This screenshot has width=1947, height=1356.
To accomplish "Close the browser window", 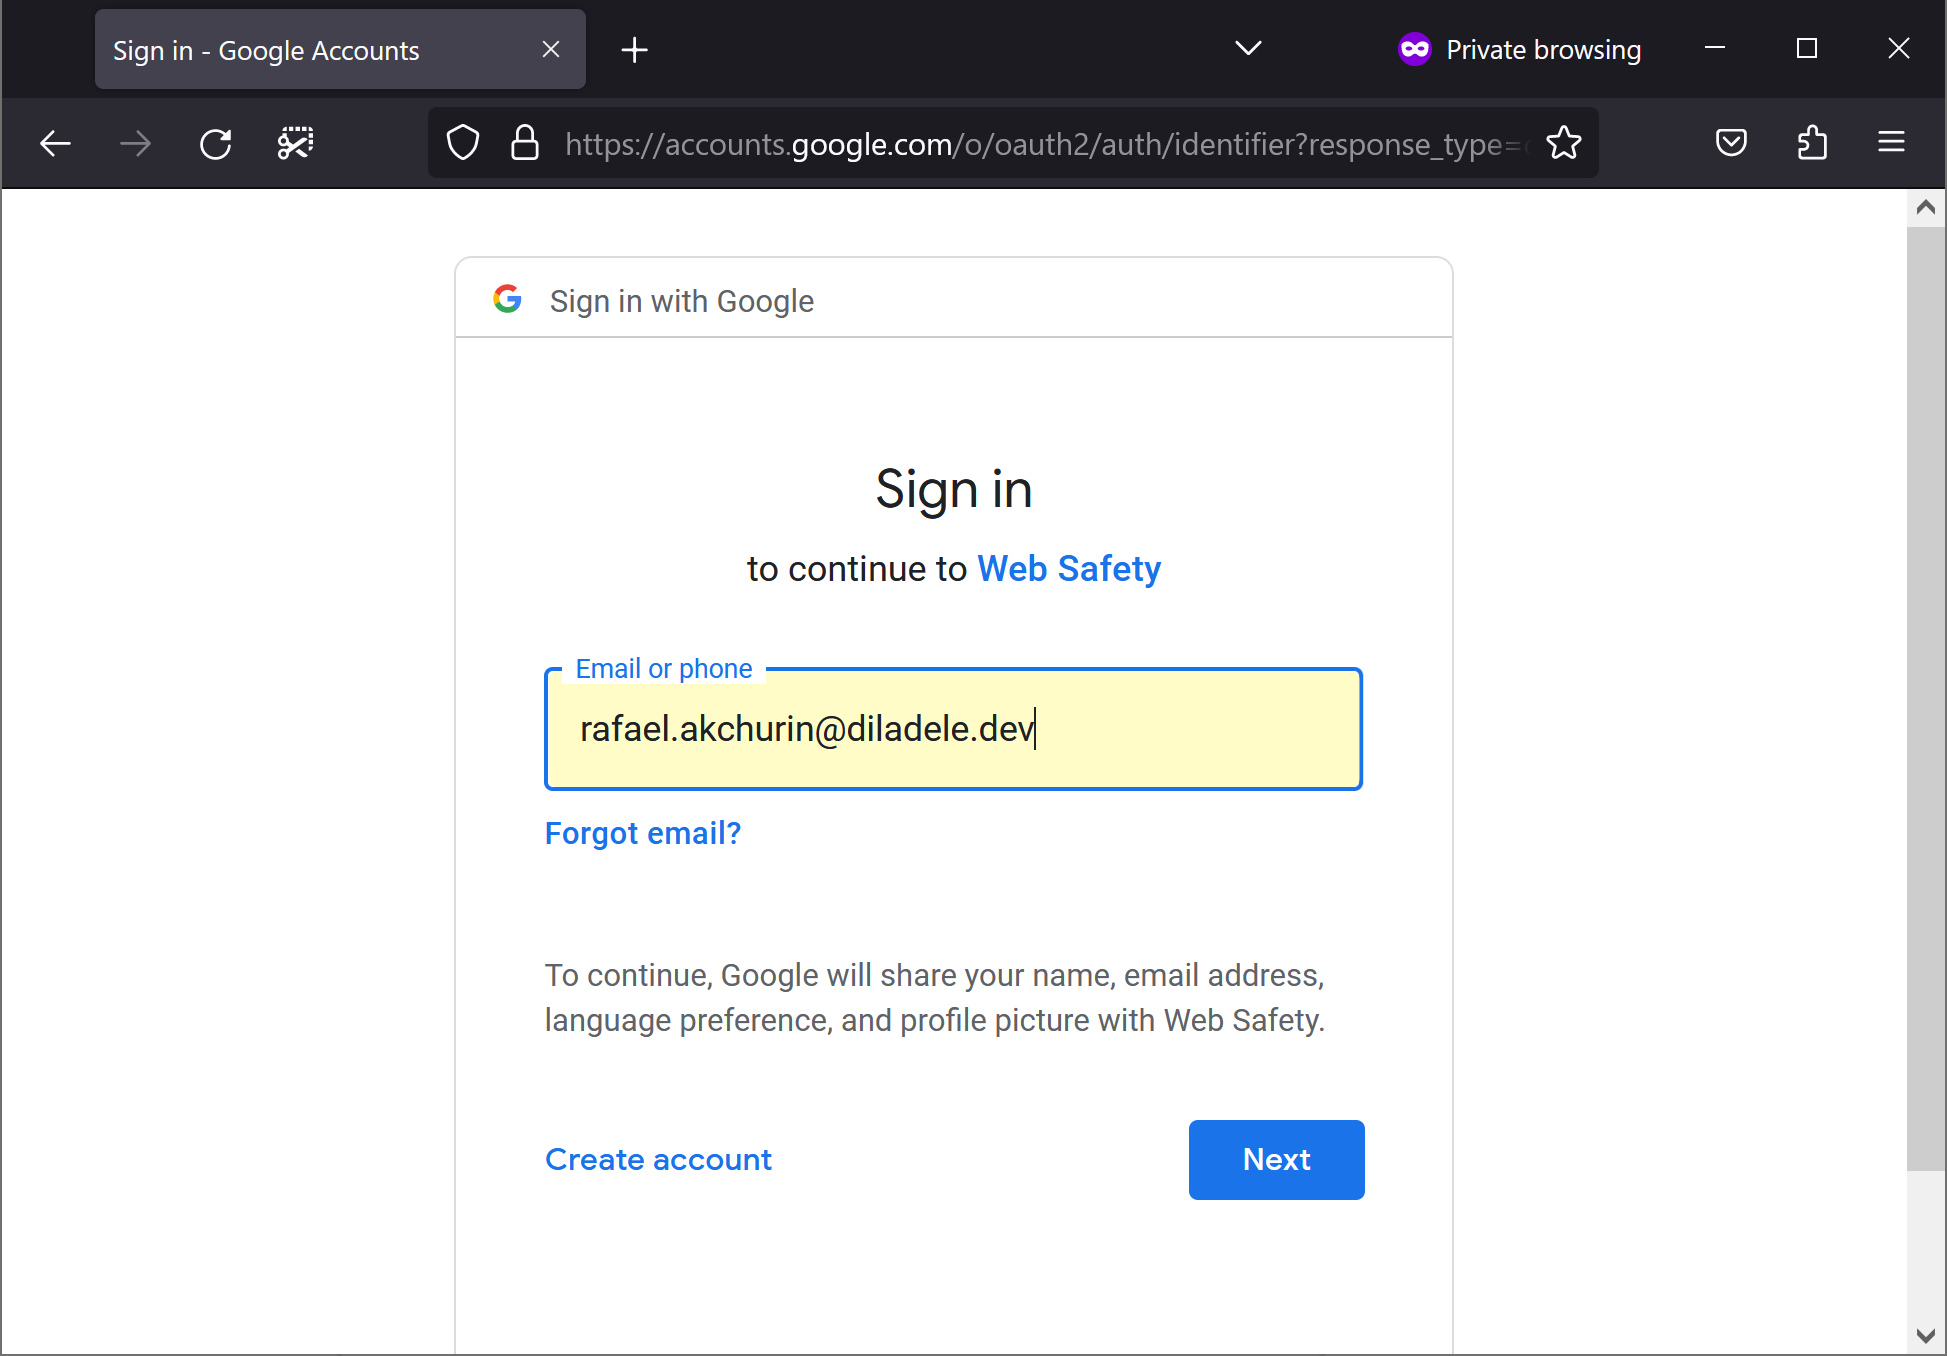I will tap(1898, 48).
